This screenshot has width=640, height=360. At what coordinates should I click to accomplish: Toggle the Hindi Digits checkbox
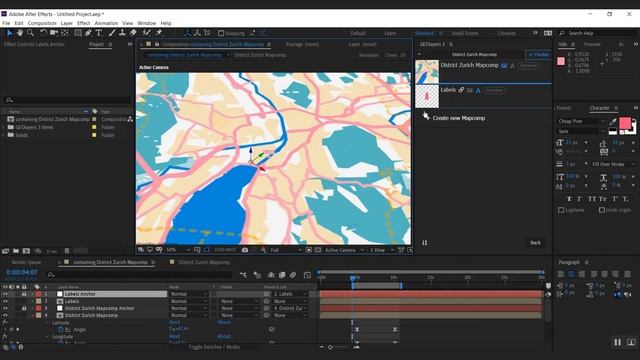[x=602, y=210]
